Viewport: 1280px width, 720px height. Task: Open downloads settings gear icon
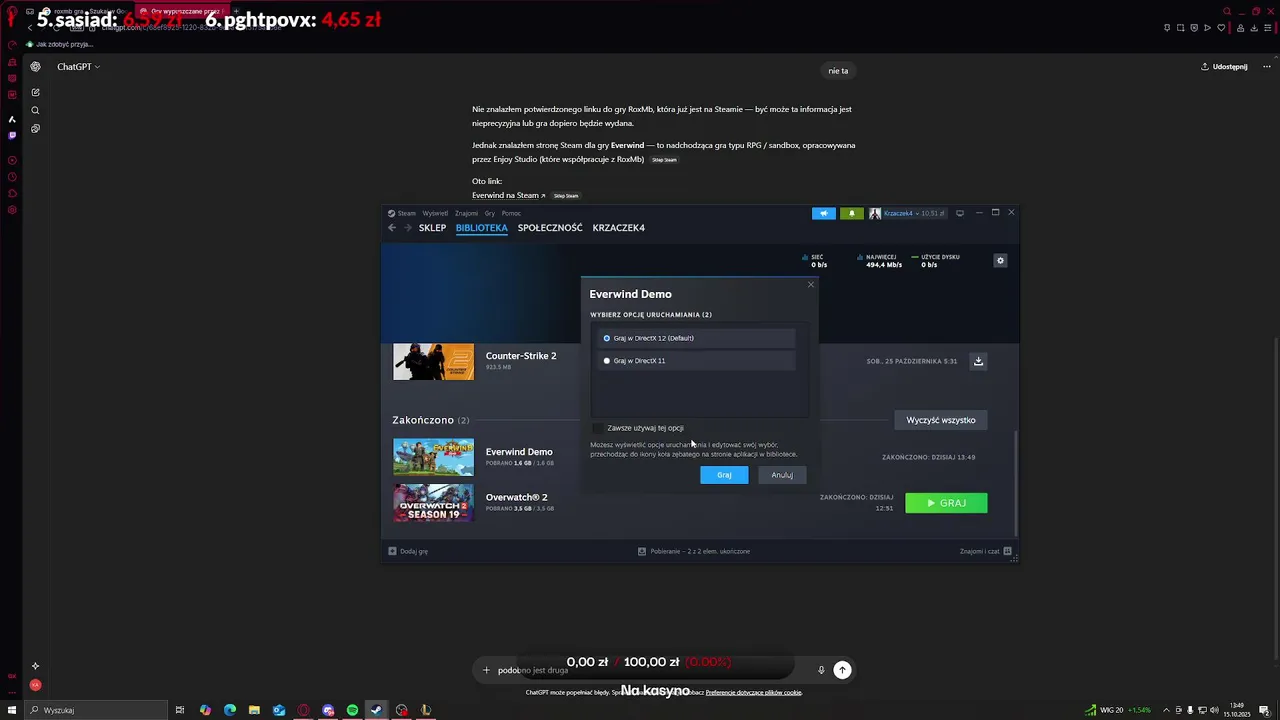point(1000,261)
